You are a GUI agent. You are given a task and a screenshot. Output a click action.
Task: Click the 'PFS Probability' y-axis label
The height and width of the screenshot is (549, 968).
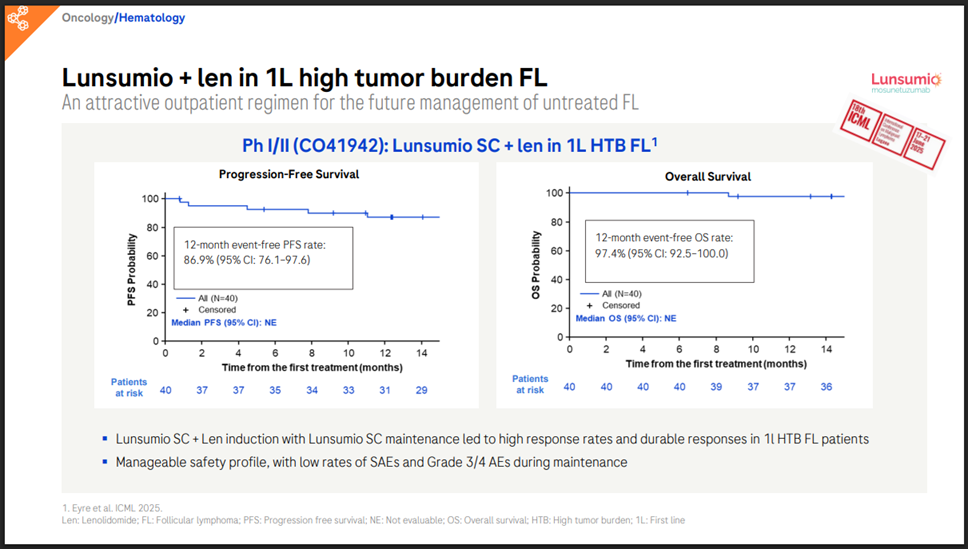click(x=131, y=269)
